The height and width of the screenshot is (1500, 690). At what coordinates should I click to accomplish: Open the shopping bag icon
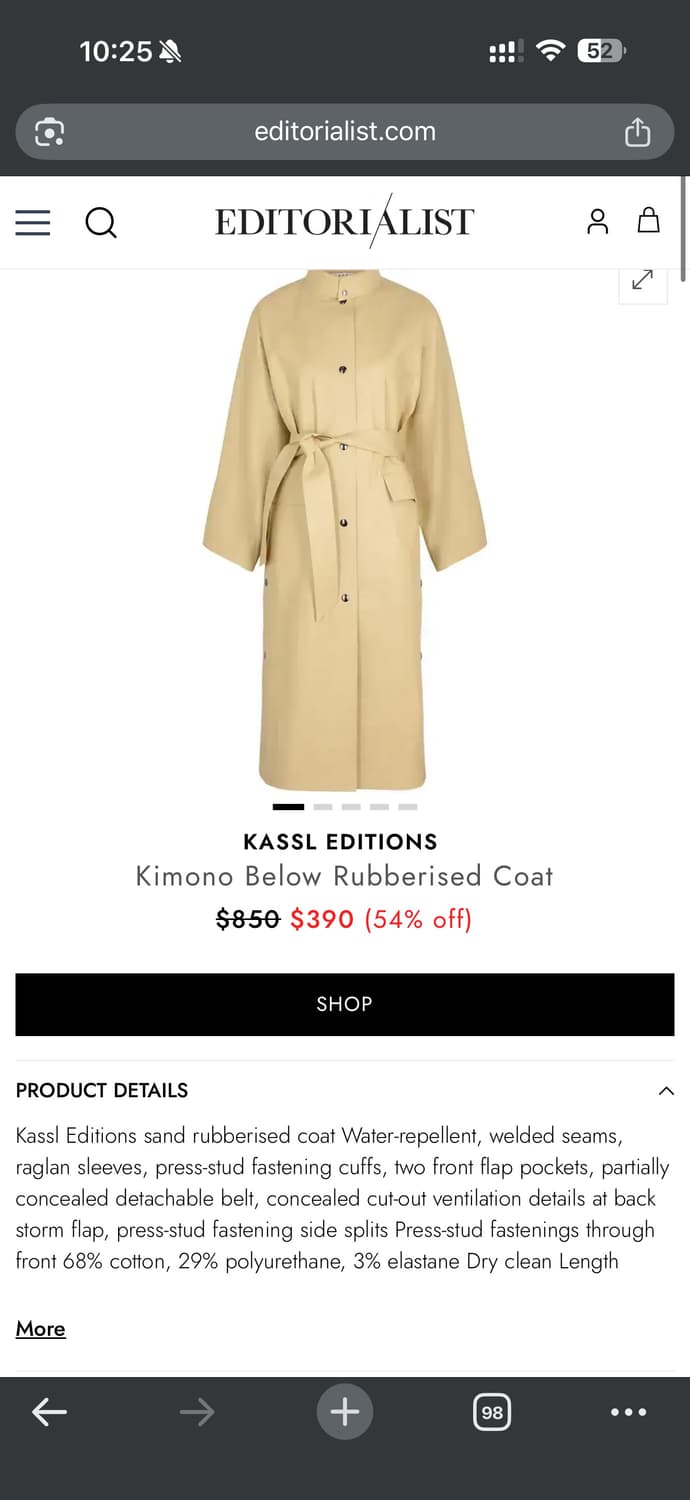click(649, 220)
